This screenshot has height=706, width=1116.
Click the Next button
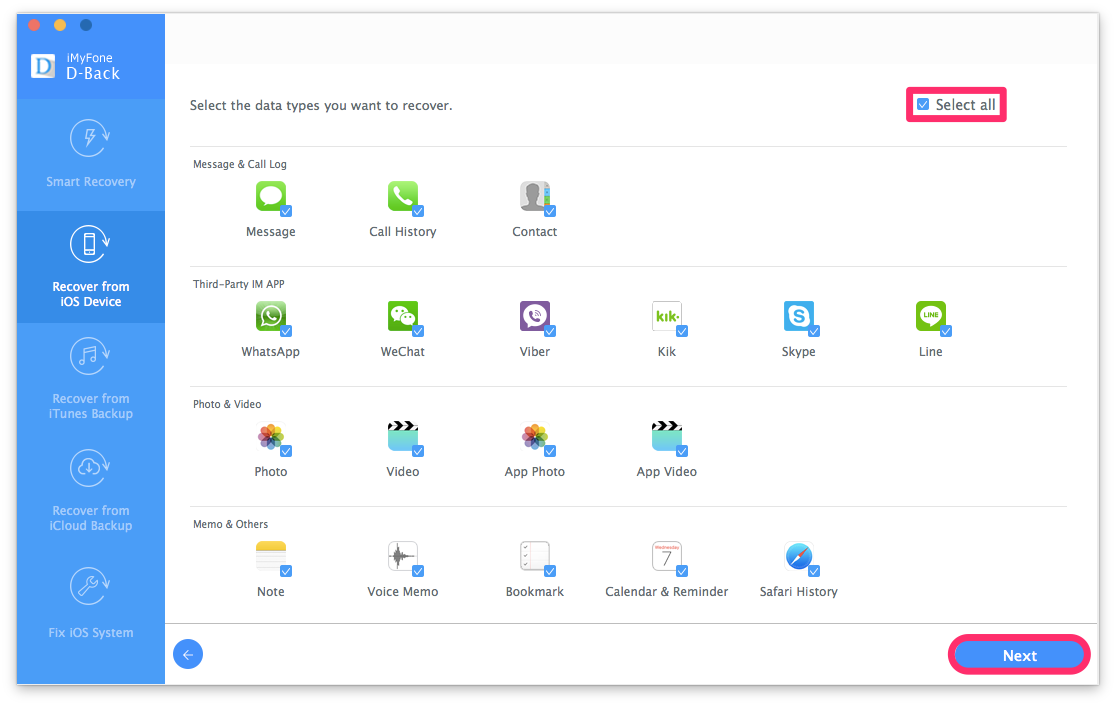(1019, 655)
